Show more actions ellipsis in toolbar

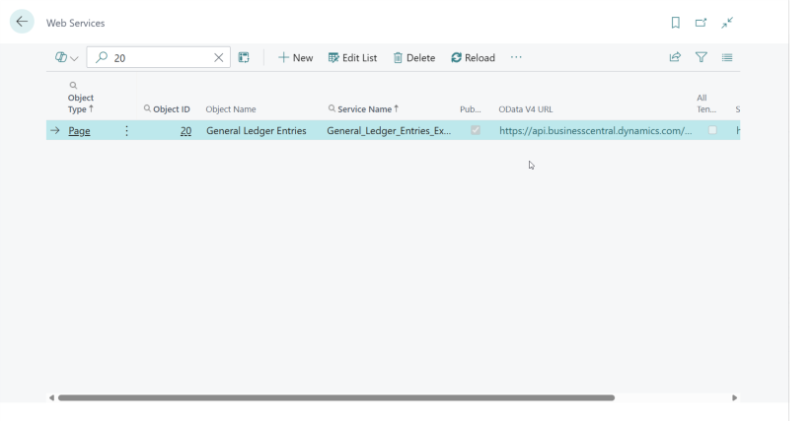click(x=516, y=58)
